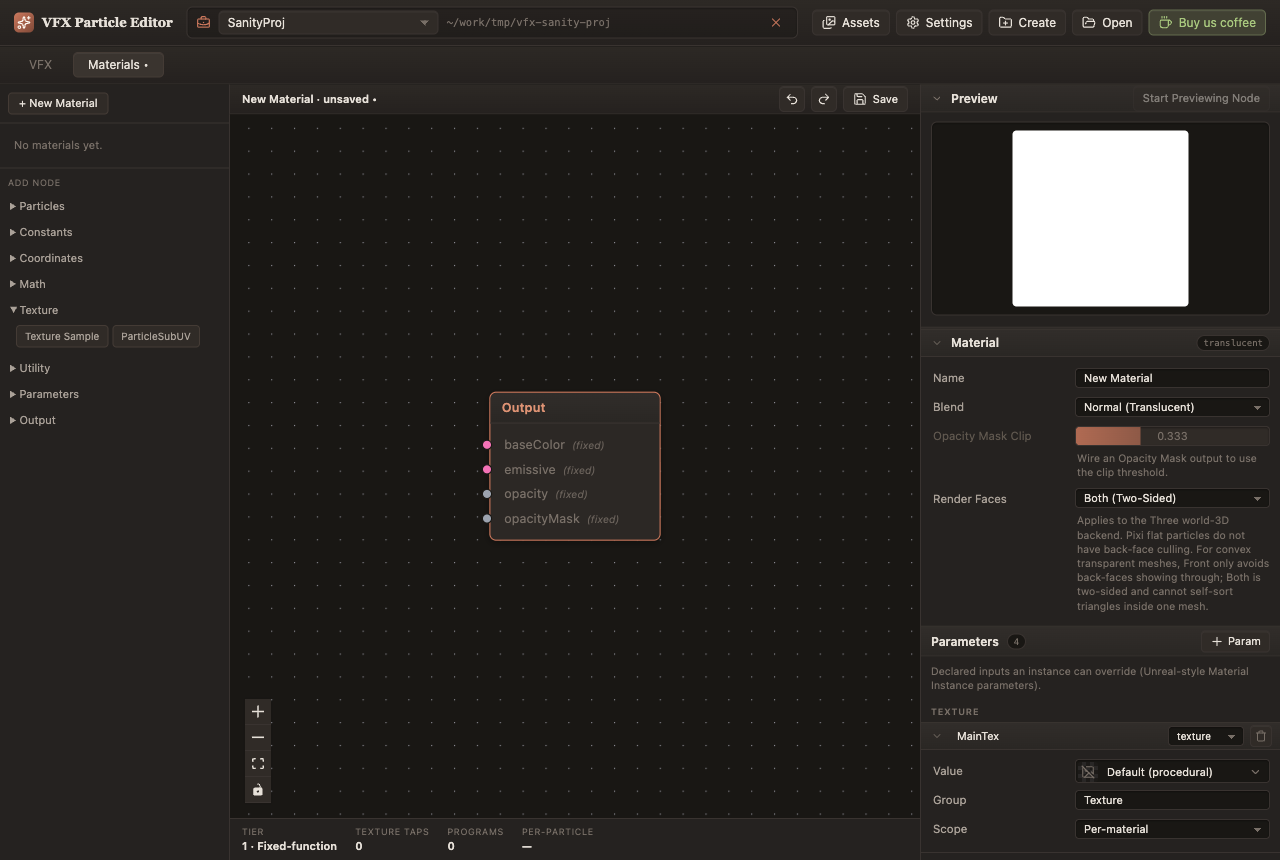1280x860 pixels.
Task: Click the opacityMask input port dot
Action: [x=487, y=519]
